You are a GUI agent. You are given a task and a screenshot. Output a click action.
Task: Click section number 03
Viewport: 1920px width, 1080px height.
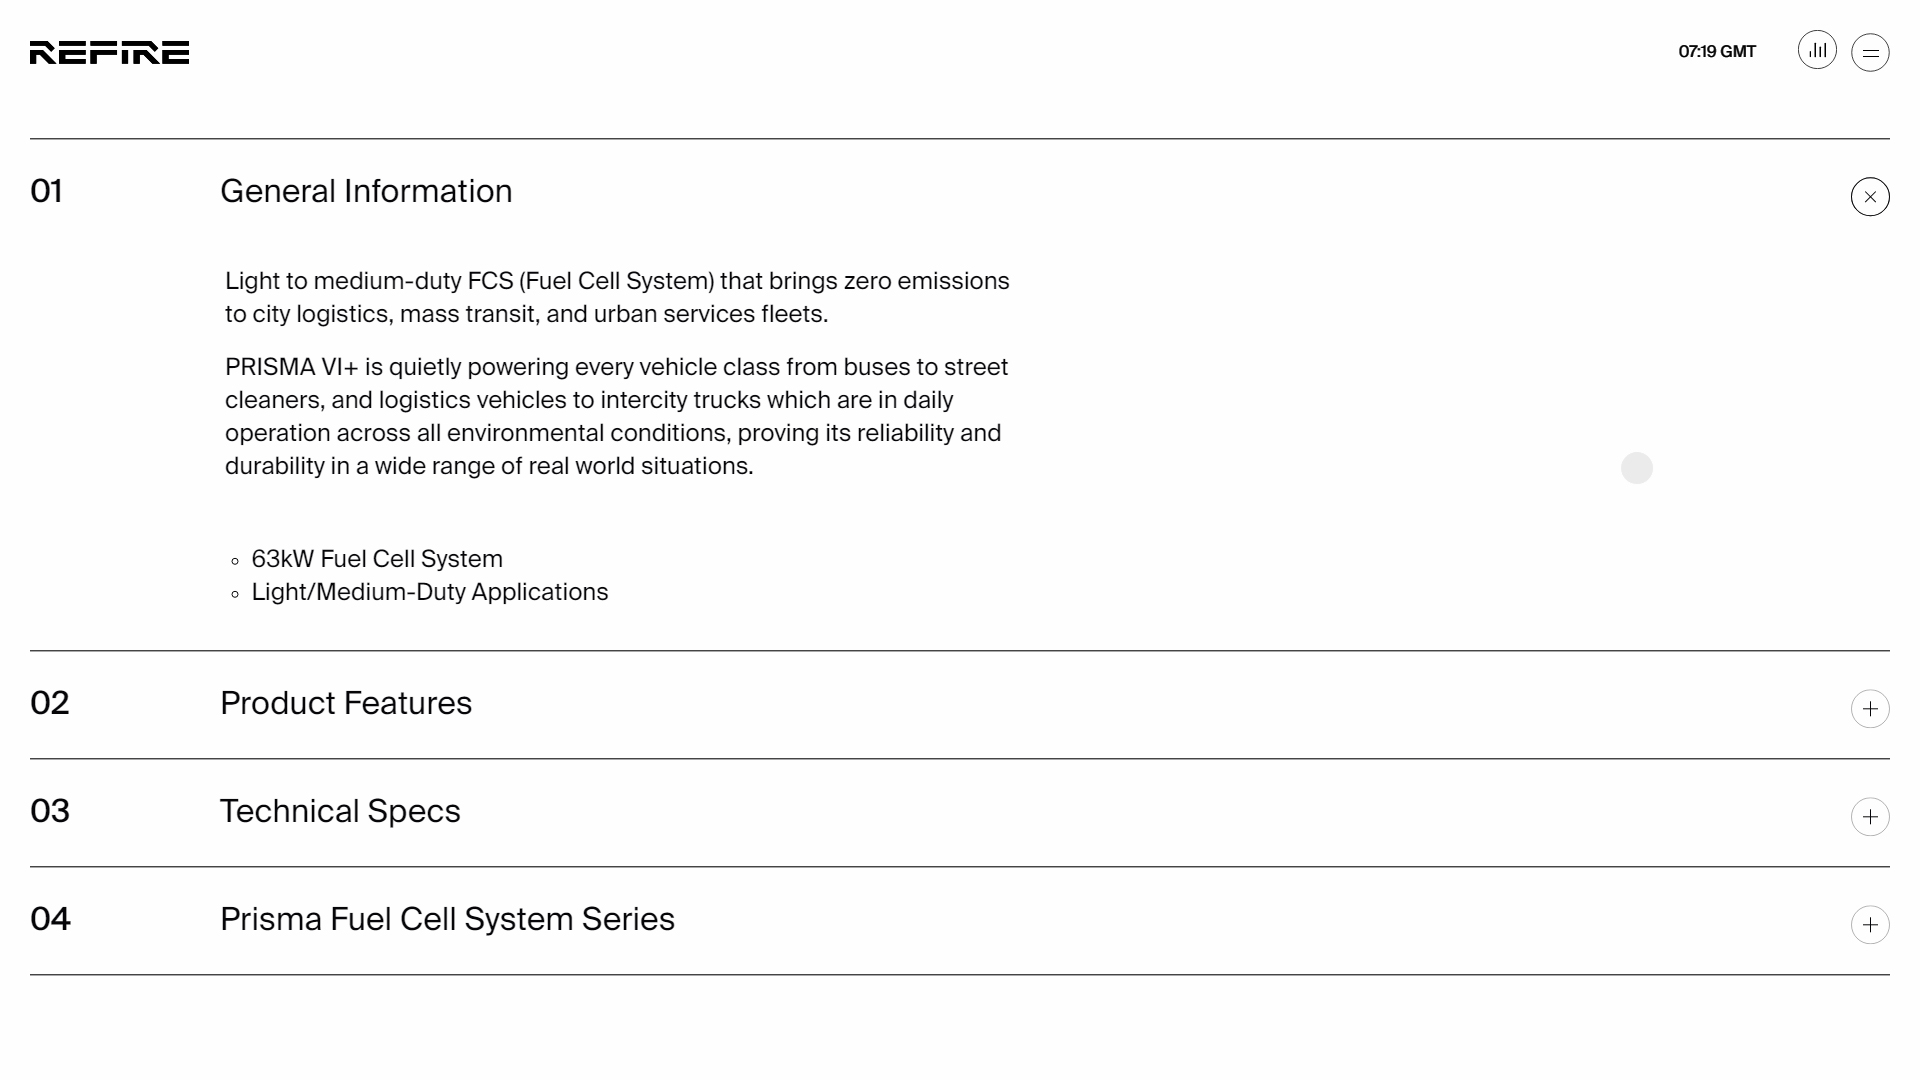tap(50, 811)
